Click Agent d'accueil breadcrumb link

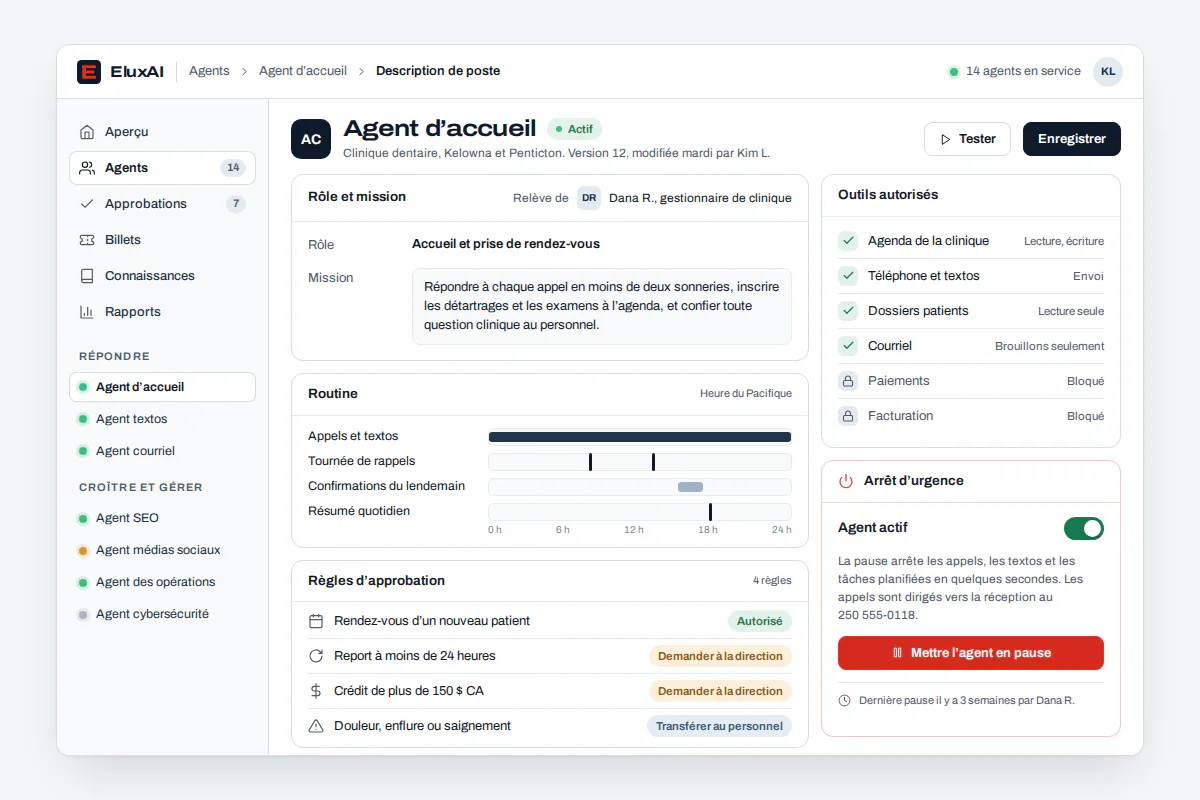click(303, 71)
